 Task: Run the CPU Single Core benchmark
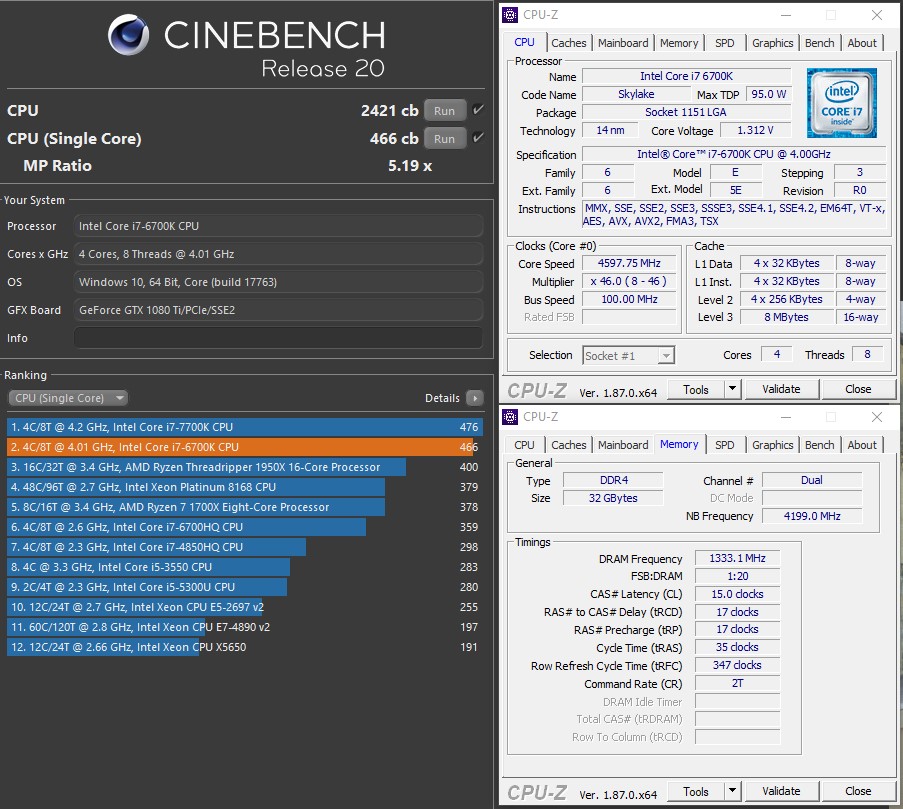444,138
